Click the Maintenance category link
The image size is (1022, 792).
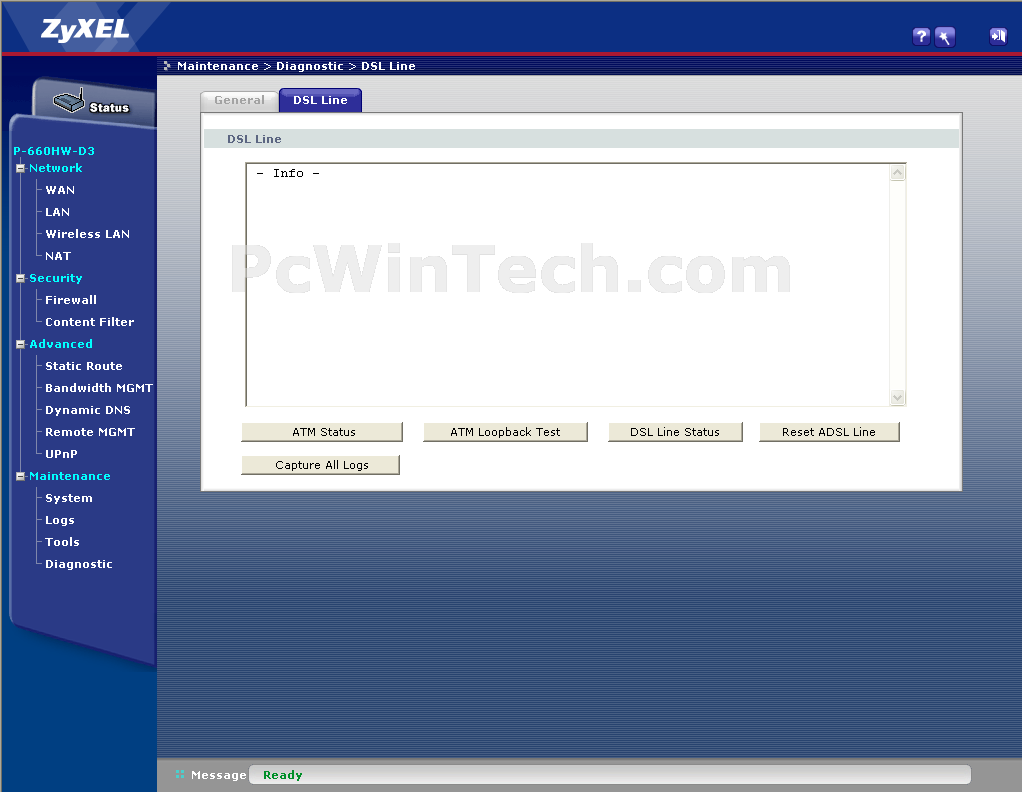point(70,477)
